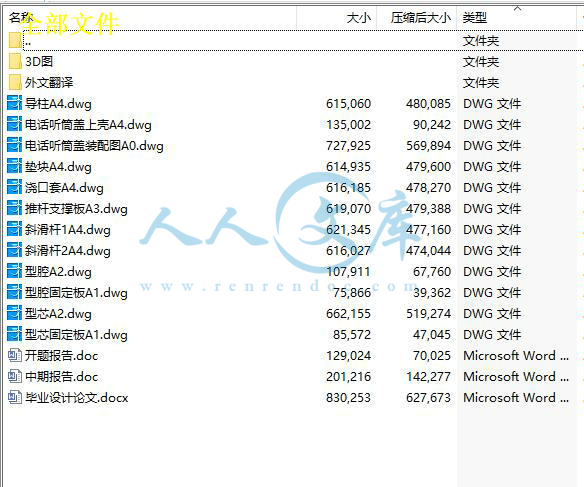
Task: Select the file name 斜滑杆1A4.dwg
Action: [68, 230]
